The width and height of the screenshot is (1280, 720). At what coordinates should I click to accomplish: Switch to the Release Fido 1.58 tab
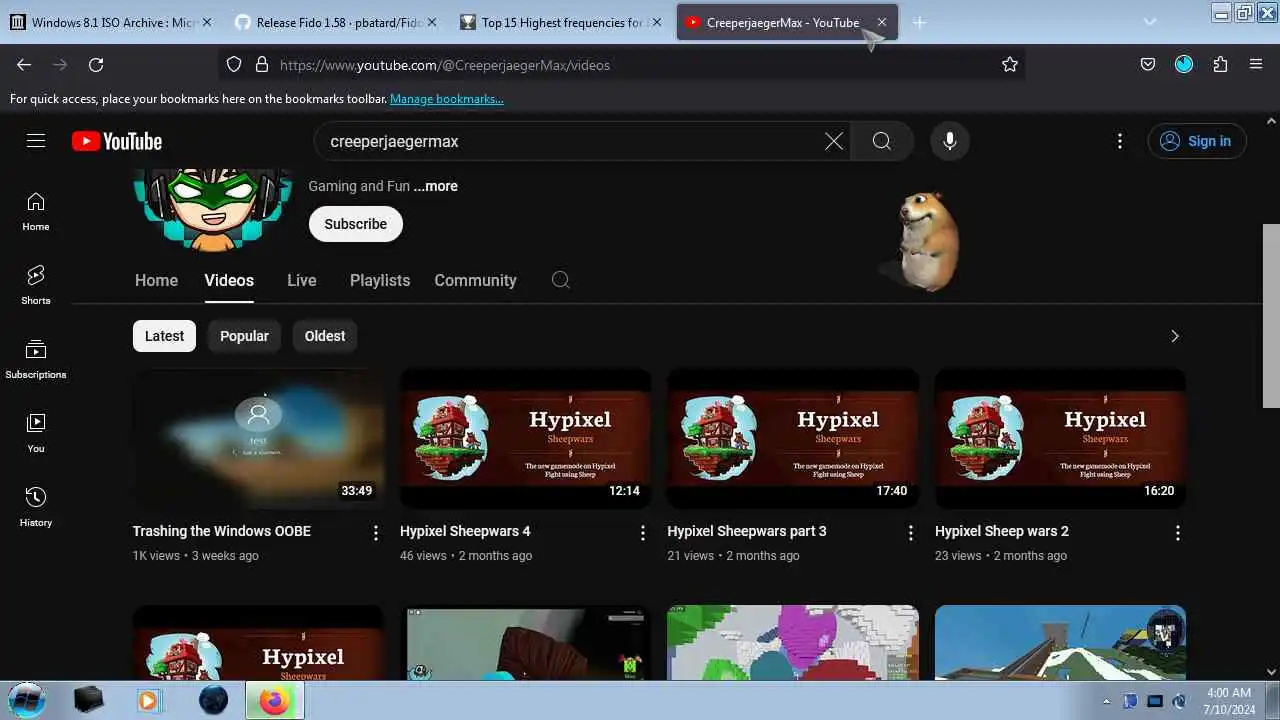[x=336, y=22]
